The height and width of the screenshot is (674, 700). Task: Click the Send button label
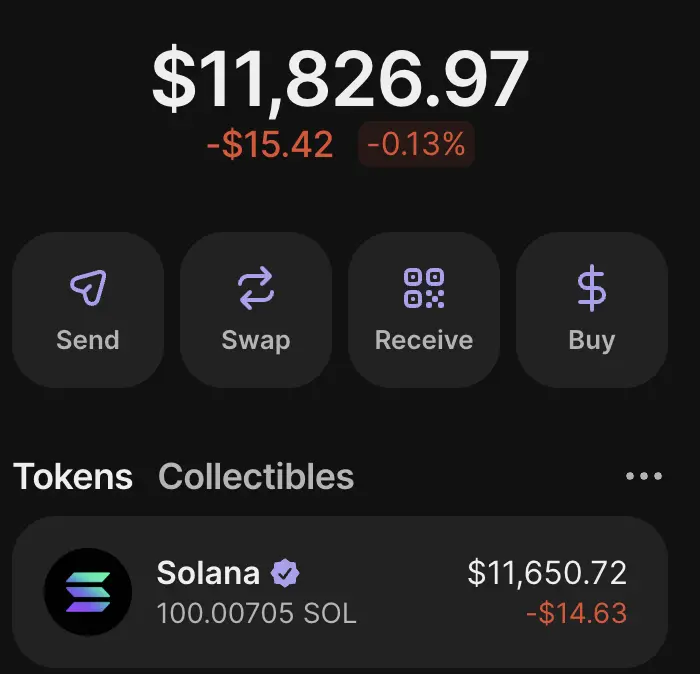tap(88, 340)
